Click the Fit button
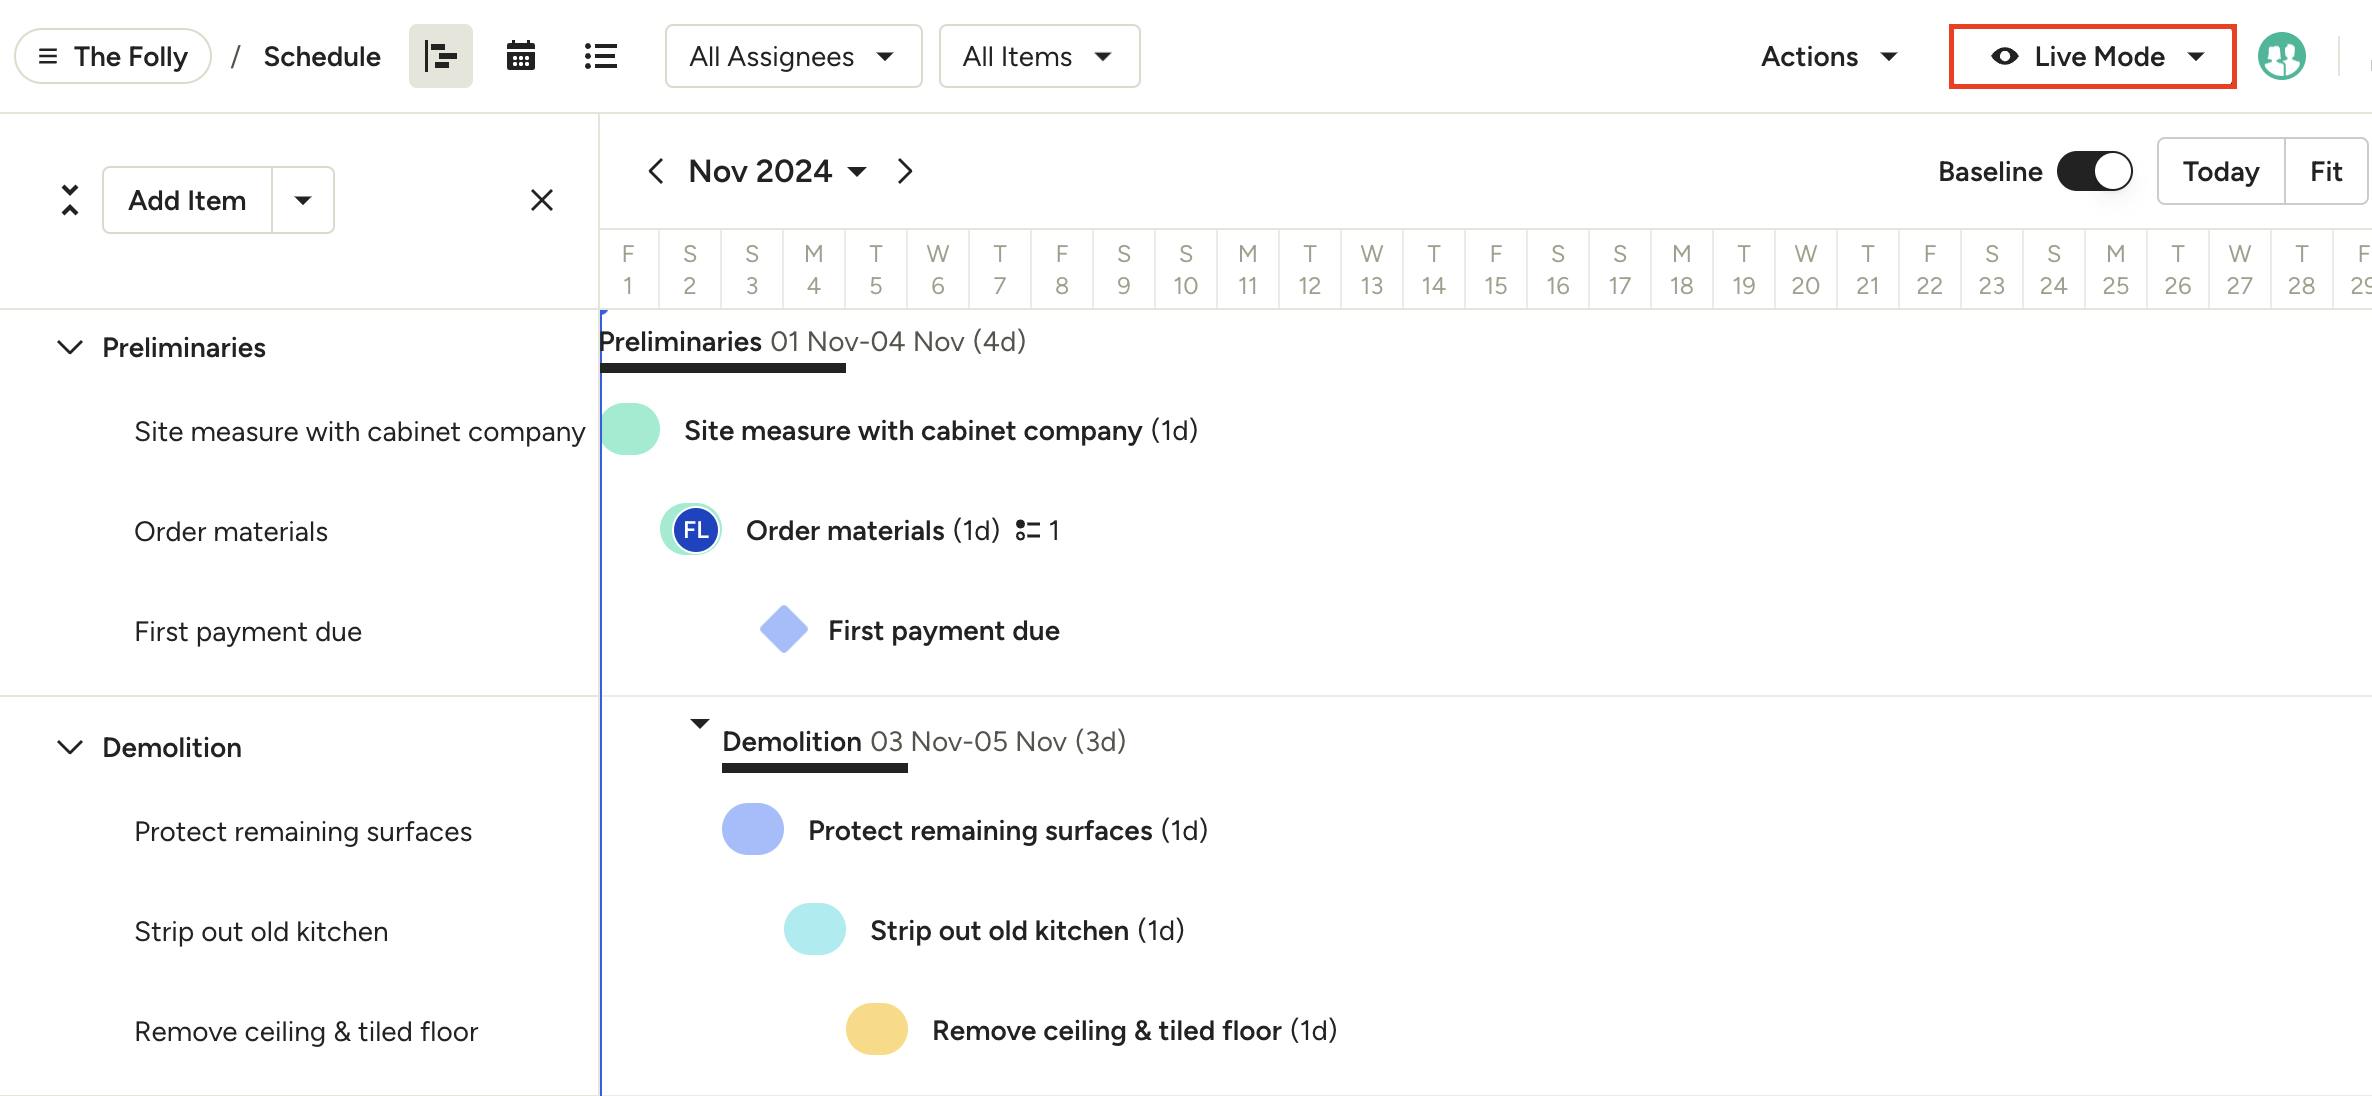2372x1096 pixels. point(2326,171)
